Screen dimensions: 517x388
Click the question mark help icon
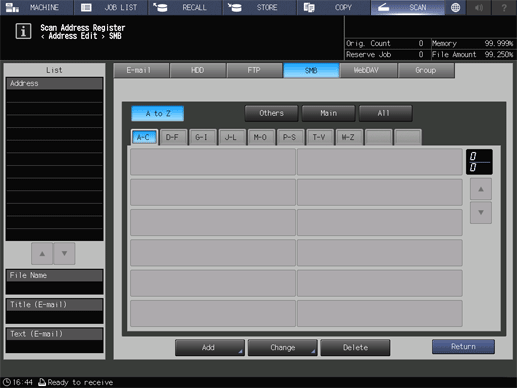pos(504,7)
